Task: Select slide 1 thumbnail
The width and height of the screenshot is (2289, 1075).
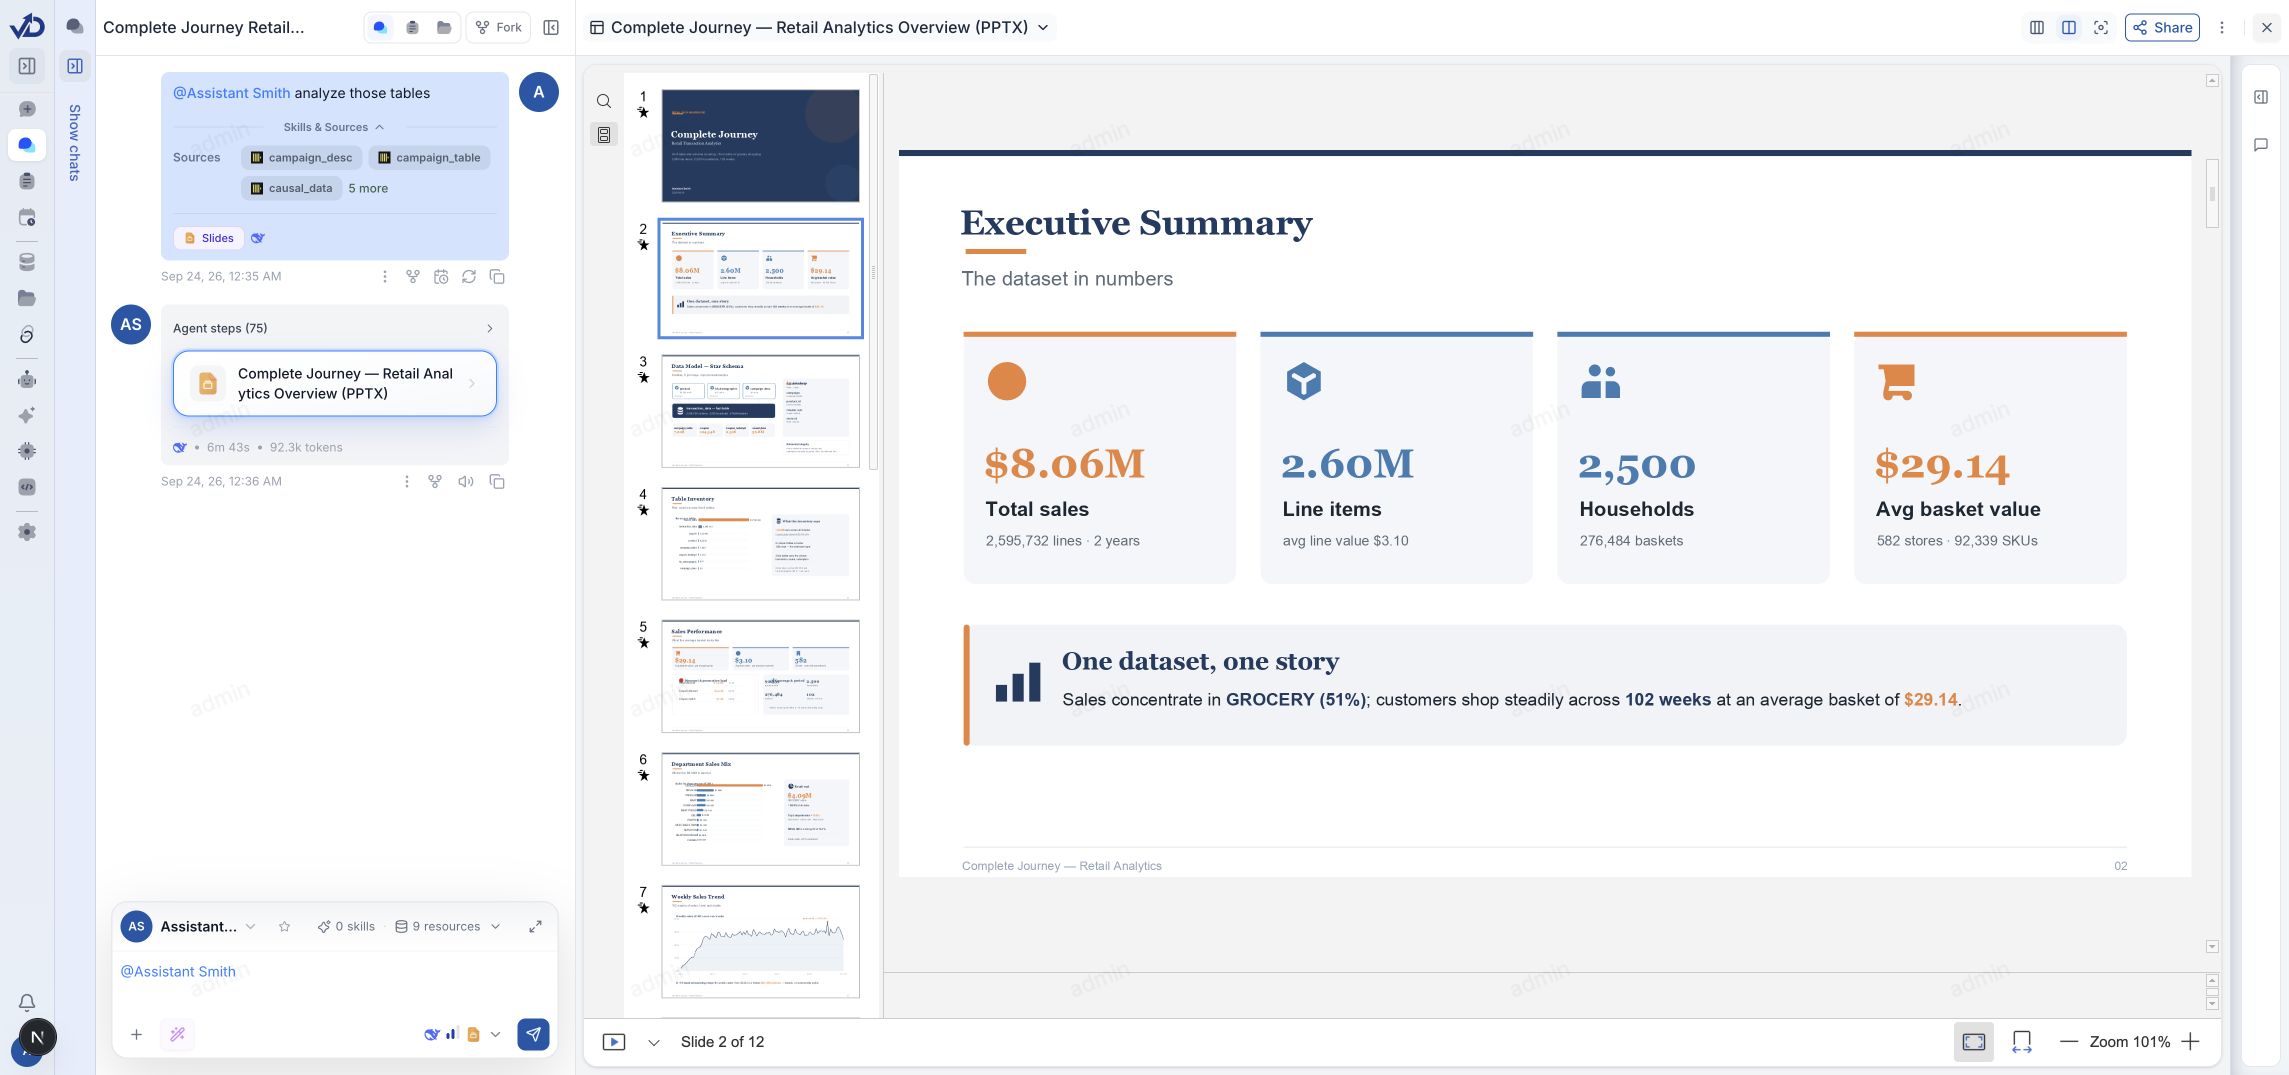Action: click(760, 145)
